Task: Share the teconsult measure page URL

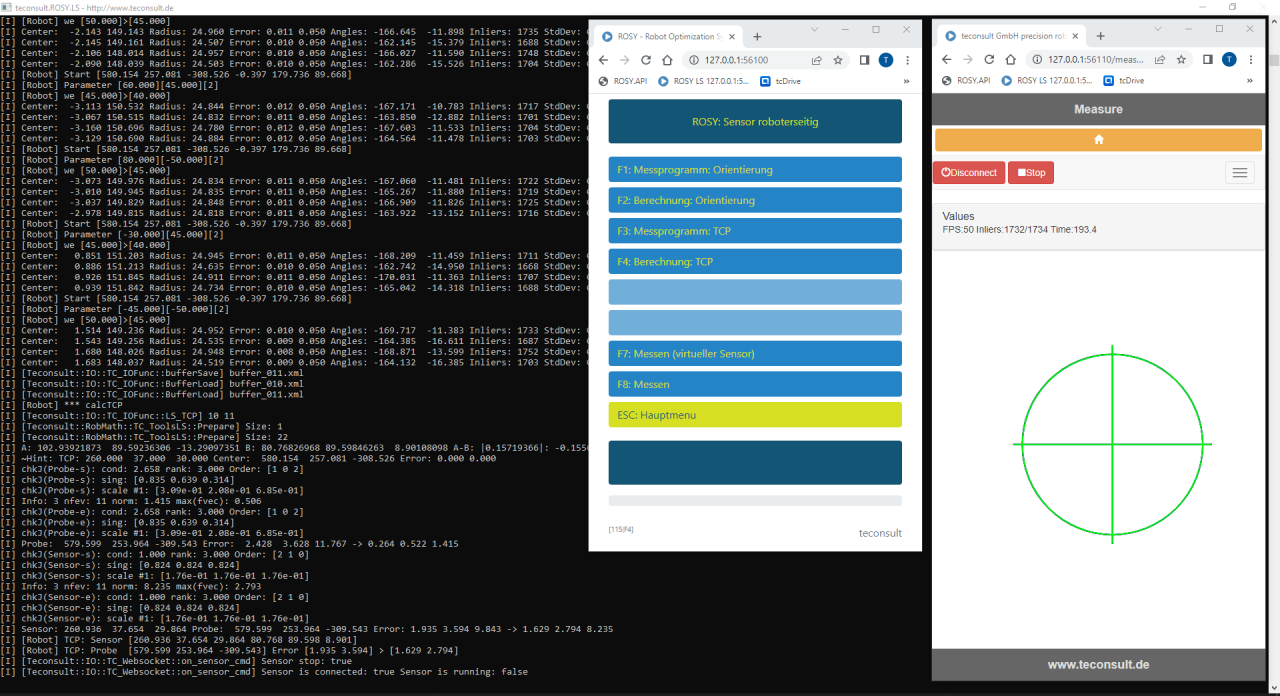Action: (1161, 60)
